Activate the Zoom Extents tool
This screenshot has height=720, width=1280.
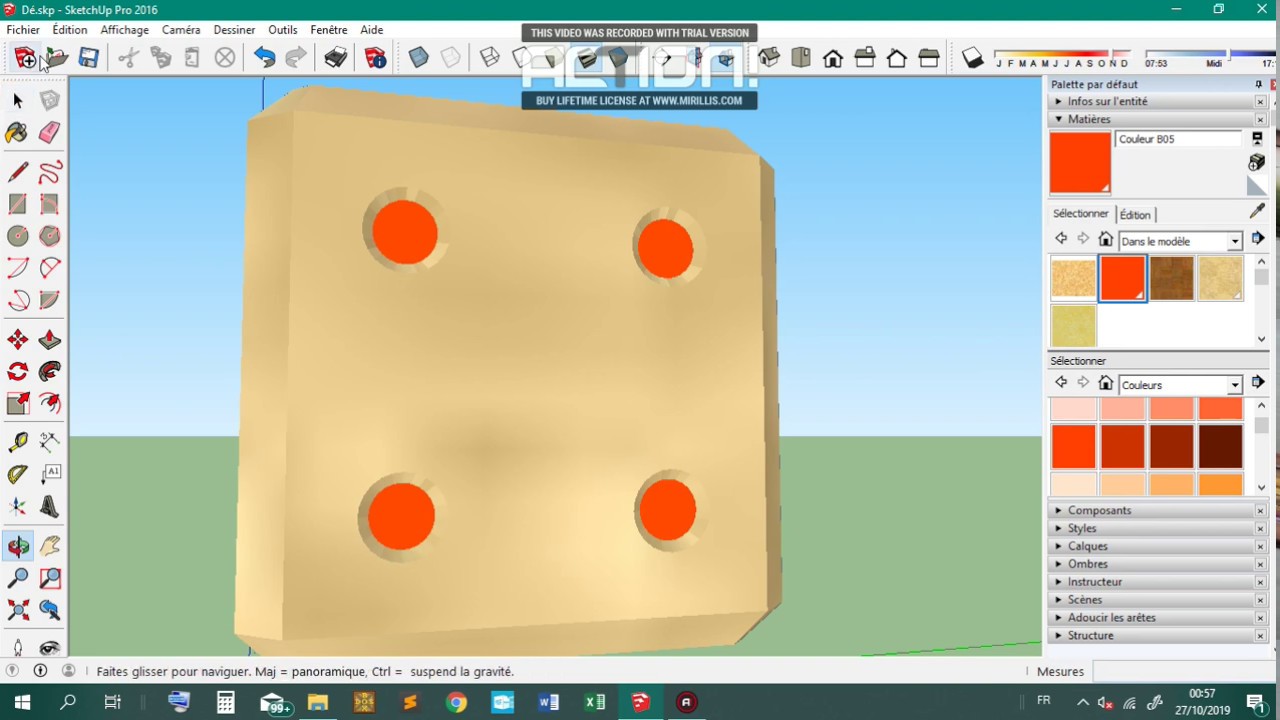[x=18, y=610]
